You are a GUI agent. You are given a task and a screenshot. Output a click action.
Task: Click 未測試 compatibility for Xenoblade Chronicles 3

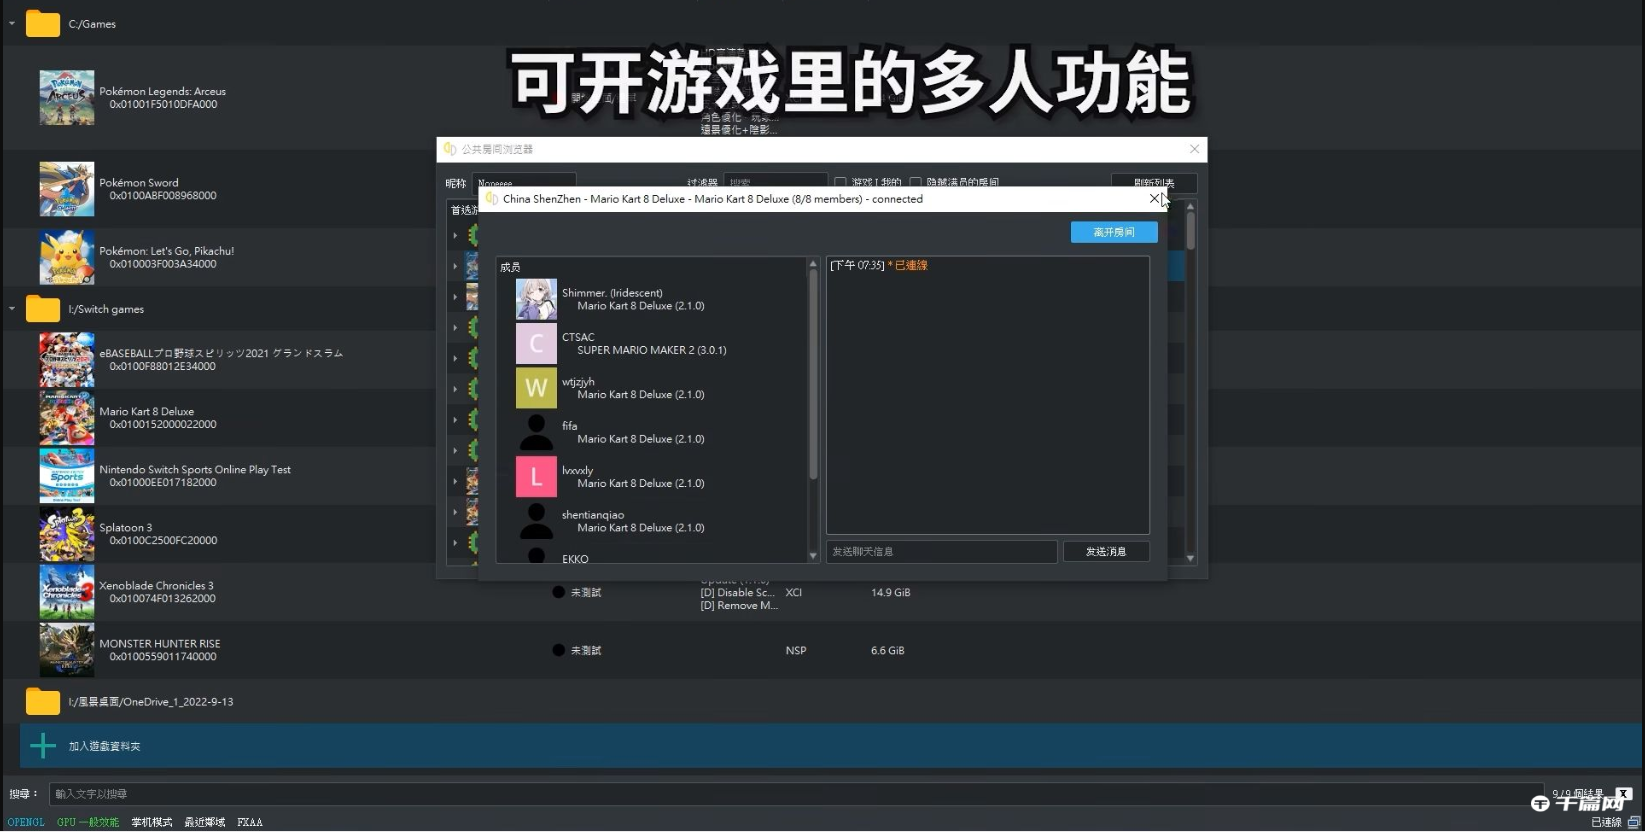tap(577, 592)
